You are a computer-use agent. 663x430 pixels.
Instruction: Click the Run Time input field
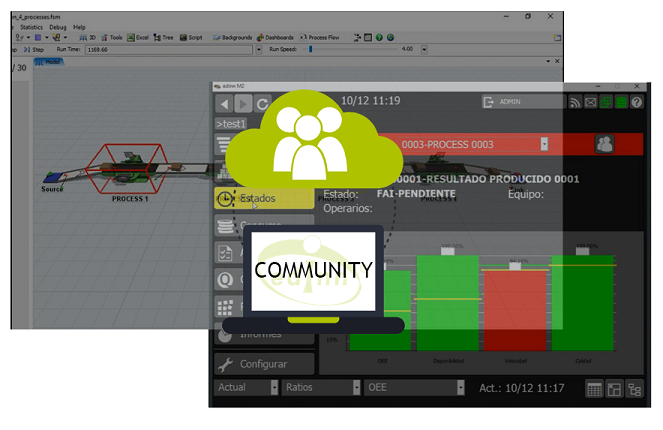click(x=169, y=50)
